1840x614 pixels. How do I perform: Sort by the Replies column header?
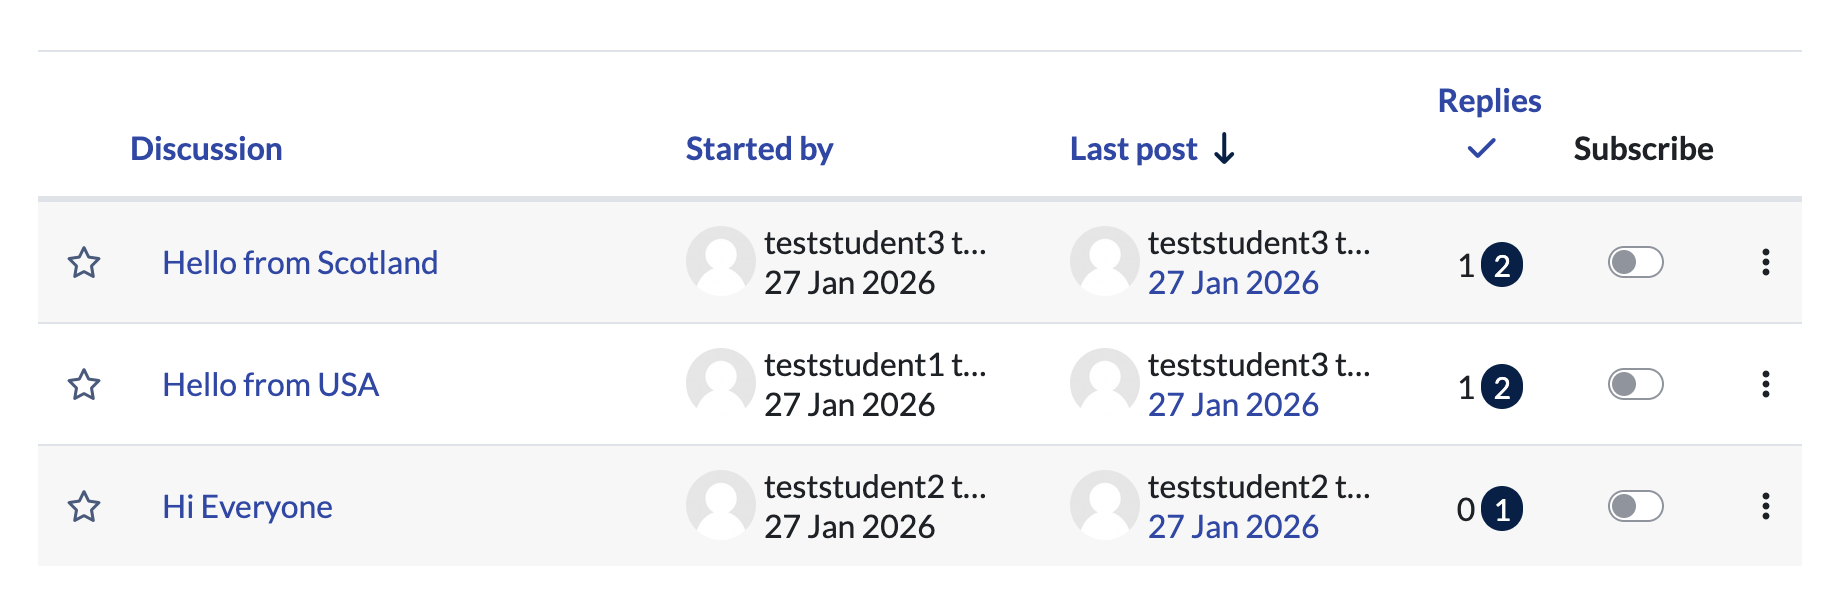1489,101
